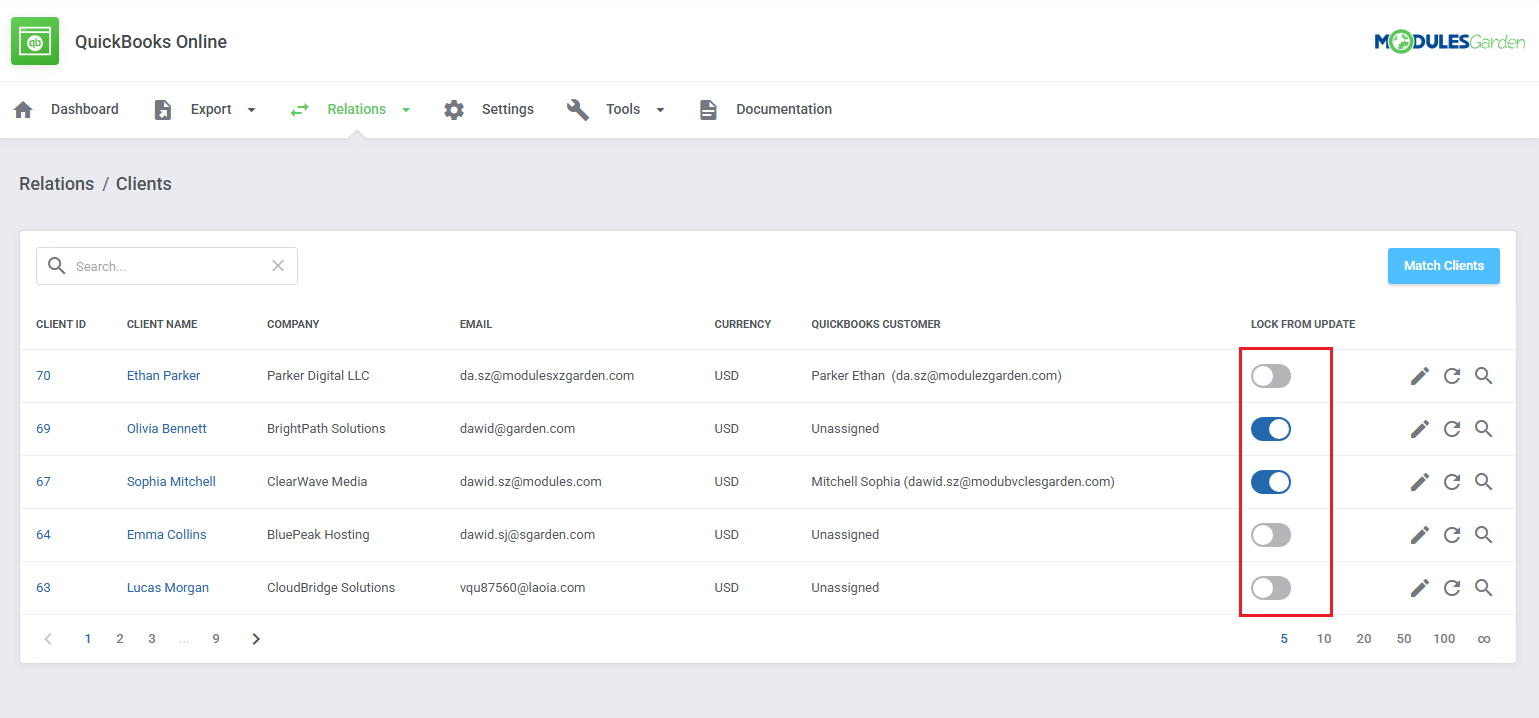Open the Settings menu item

(508, 110)
